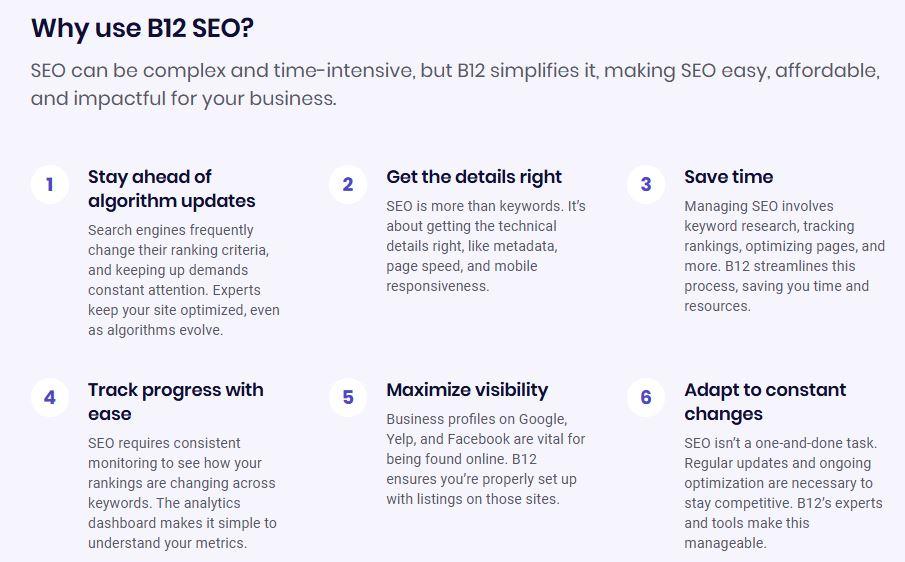Select "Adapt to constant changes" heading
Image resolution: width=905 pixels, height=562 pixels.
coord(765,401)
